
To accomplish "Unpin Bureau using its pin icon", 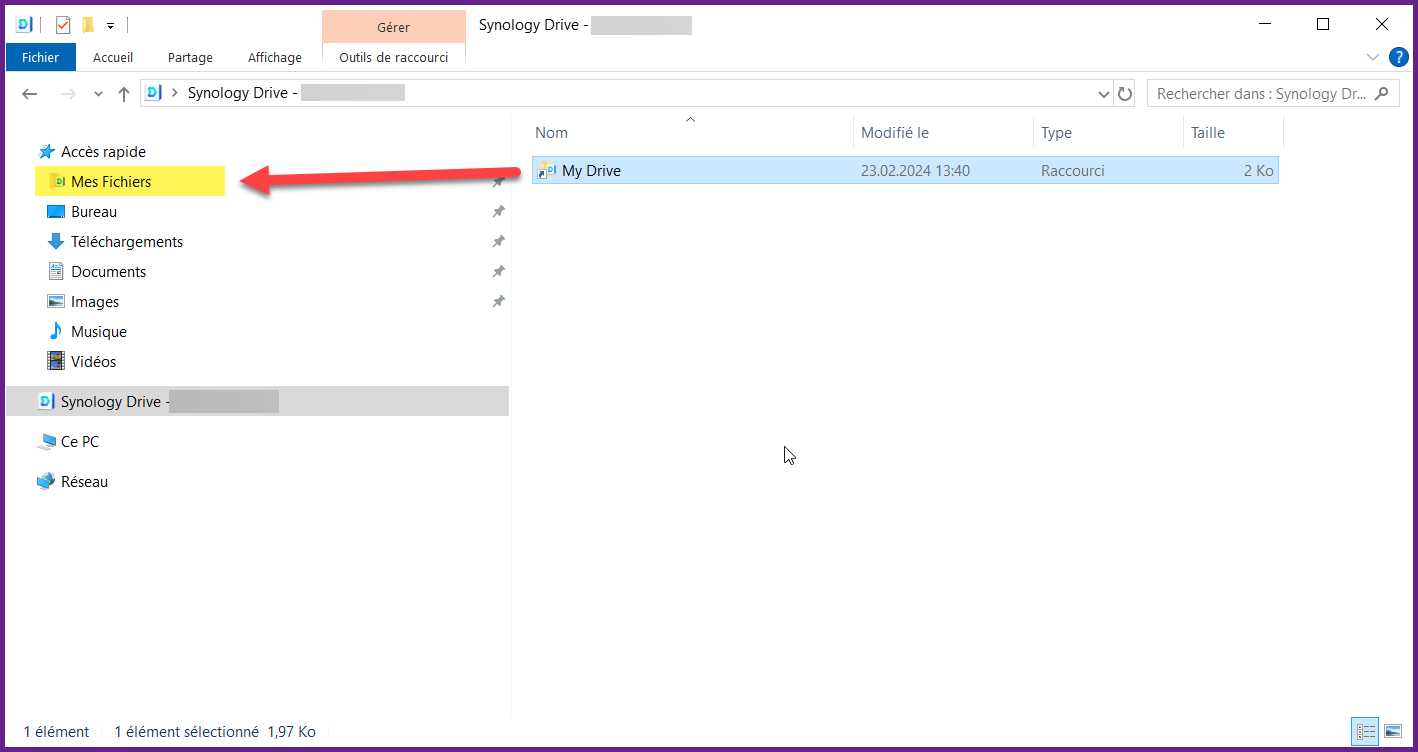I will (498, 212).
